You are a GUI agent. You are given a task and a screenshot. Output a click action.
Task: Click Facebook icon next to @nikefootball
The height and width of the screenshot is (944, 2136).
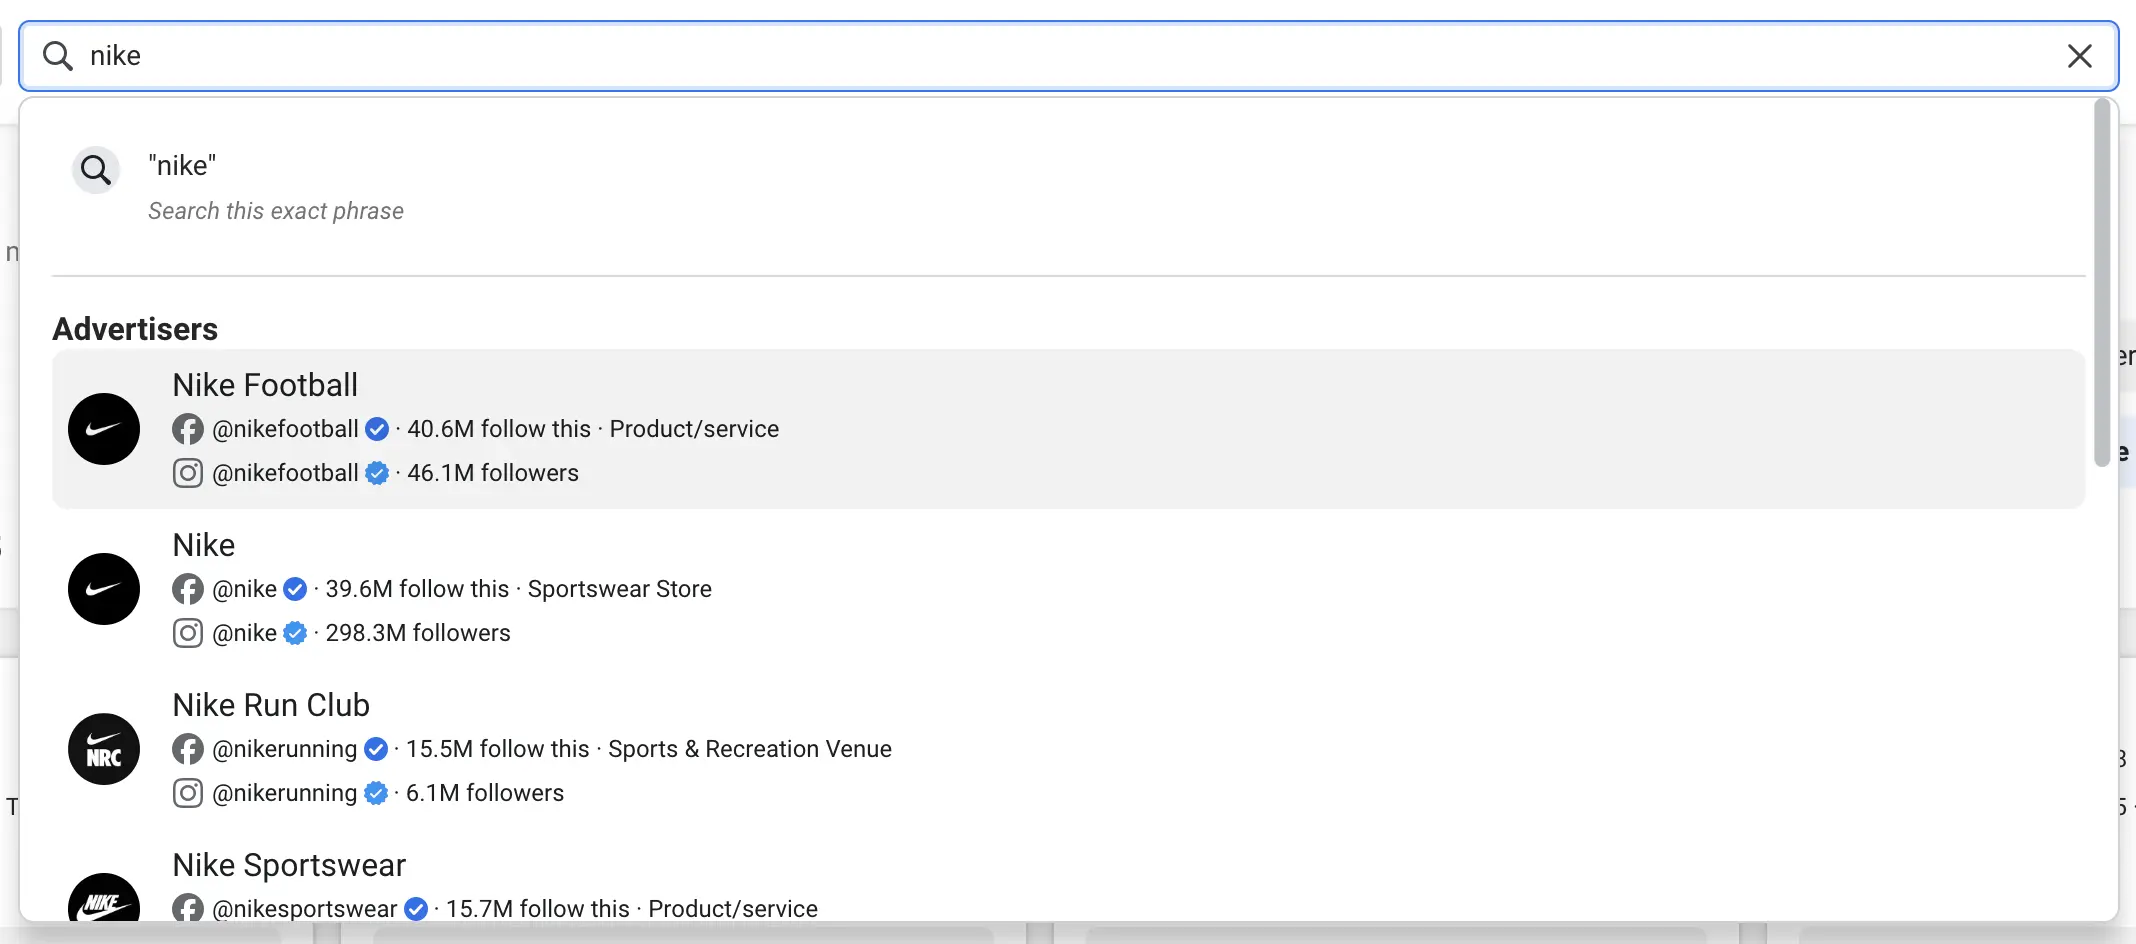click(x=188, y=429)
